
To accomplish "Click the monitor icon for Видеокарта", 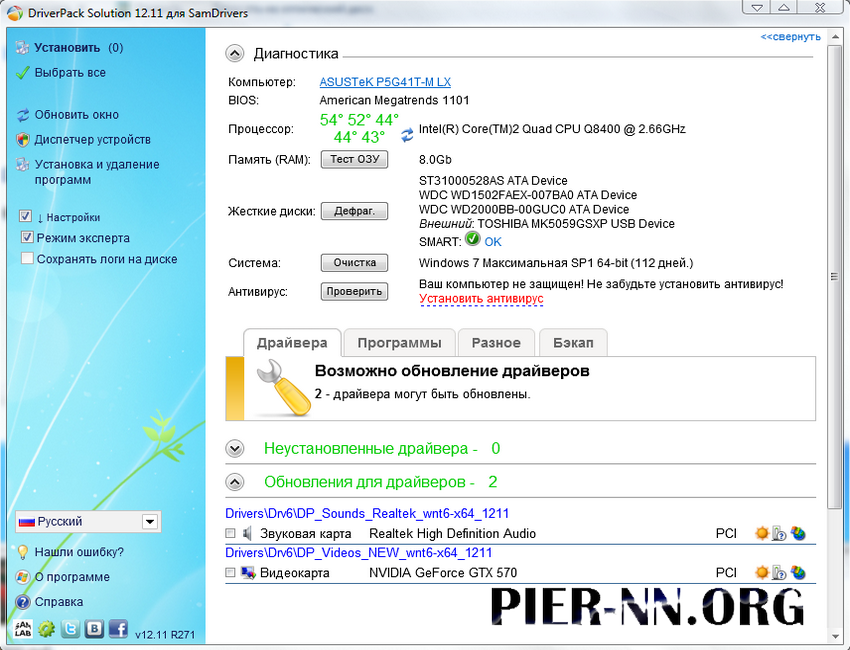I will 248,573.
